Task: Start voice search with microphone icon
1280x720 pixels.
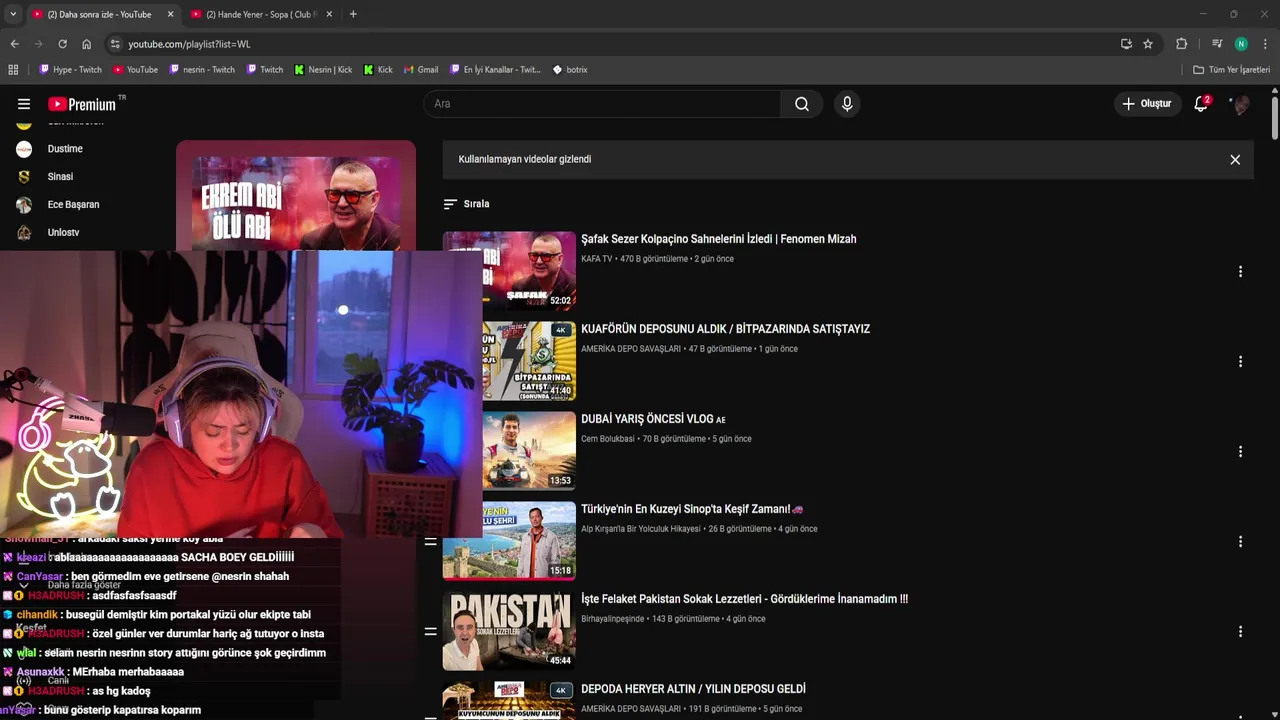Action: [847, 104]
